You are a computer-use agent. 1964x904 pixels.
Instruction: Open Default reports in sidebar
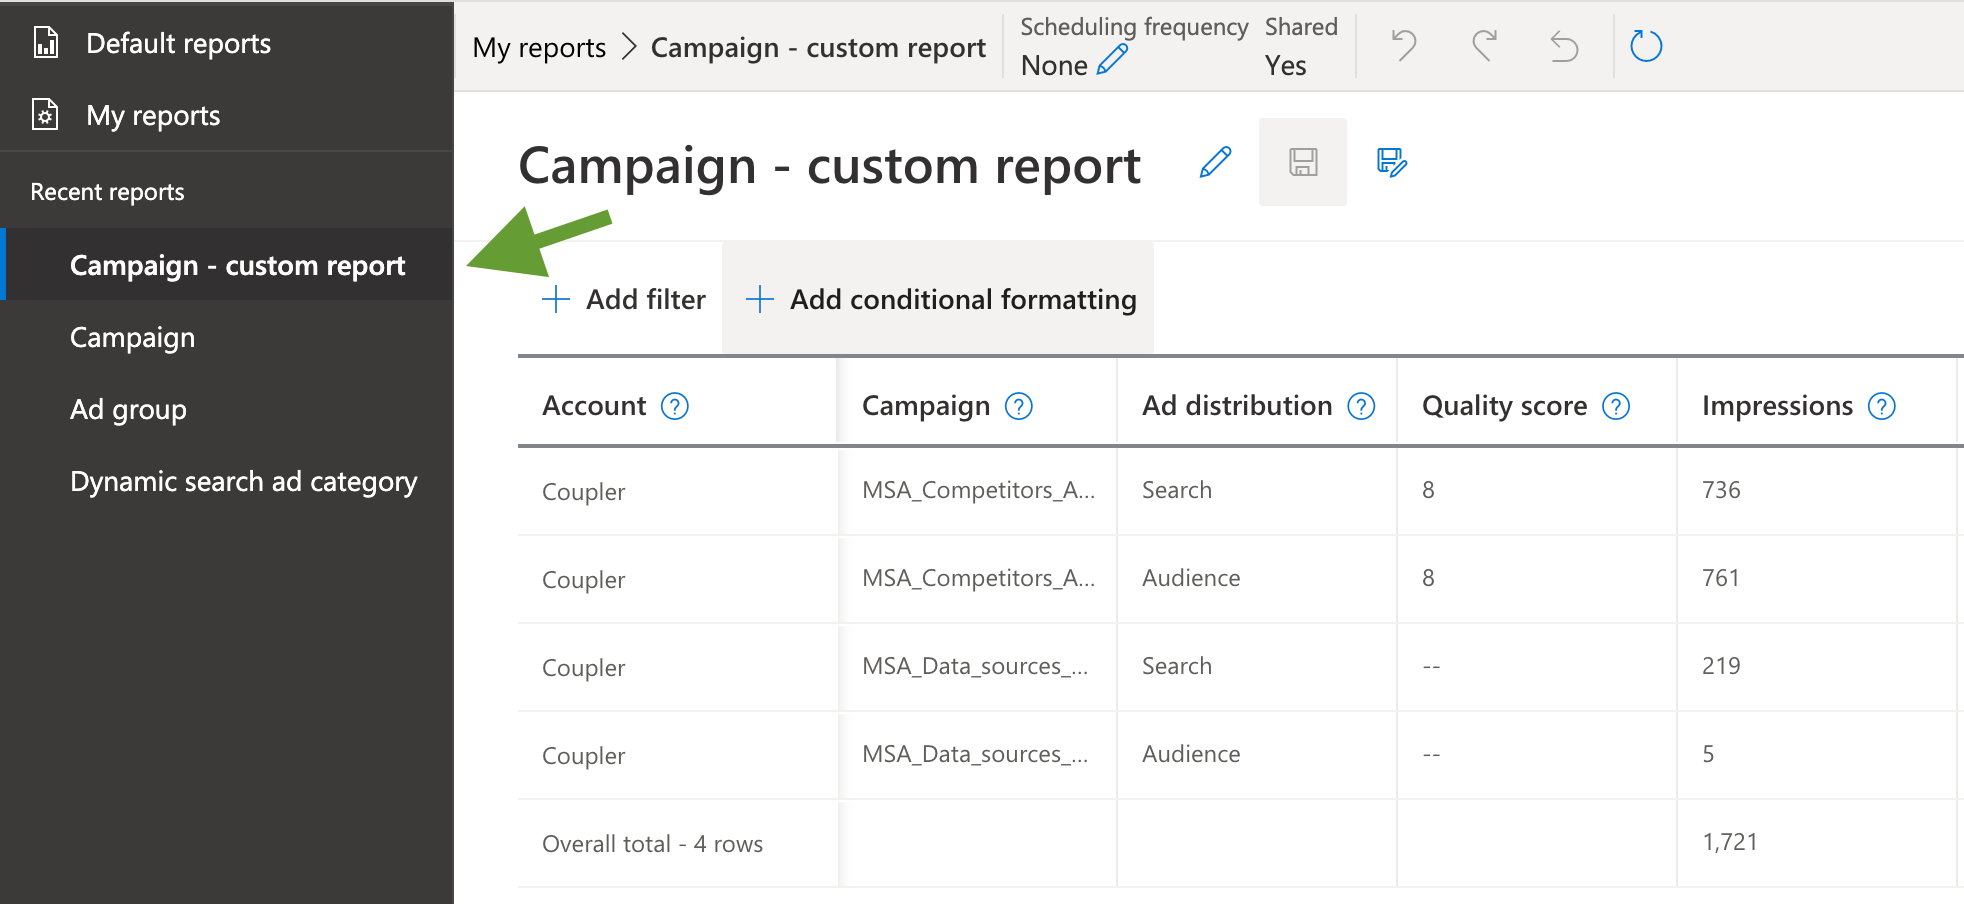[178, 43]
